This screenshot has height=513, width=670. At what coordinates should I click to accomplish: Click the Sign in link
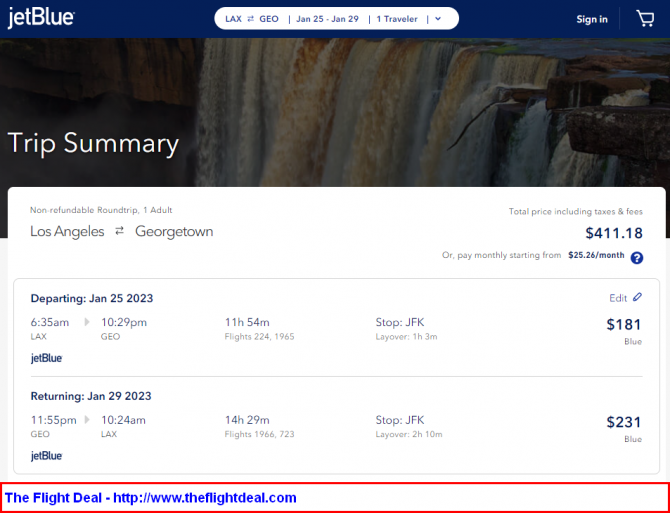[592, 19]
